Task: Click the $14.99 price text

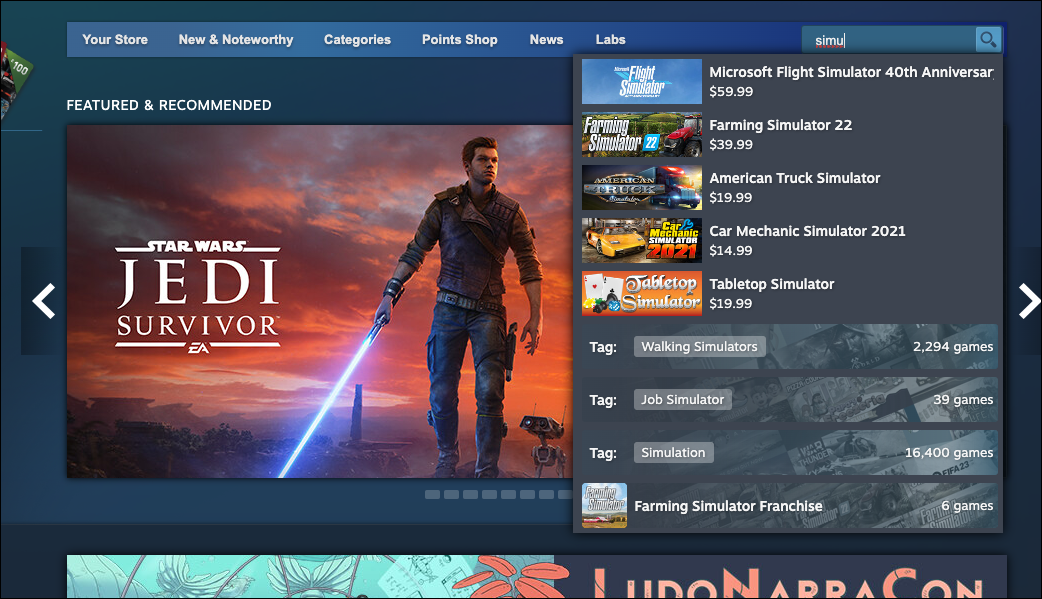Action: [x=731, y=251]
